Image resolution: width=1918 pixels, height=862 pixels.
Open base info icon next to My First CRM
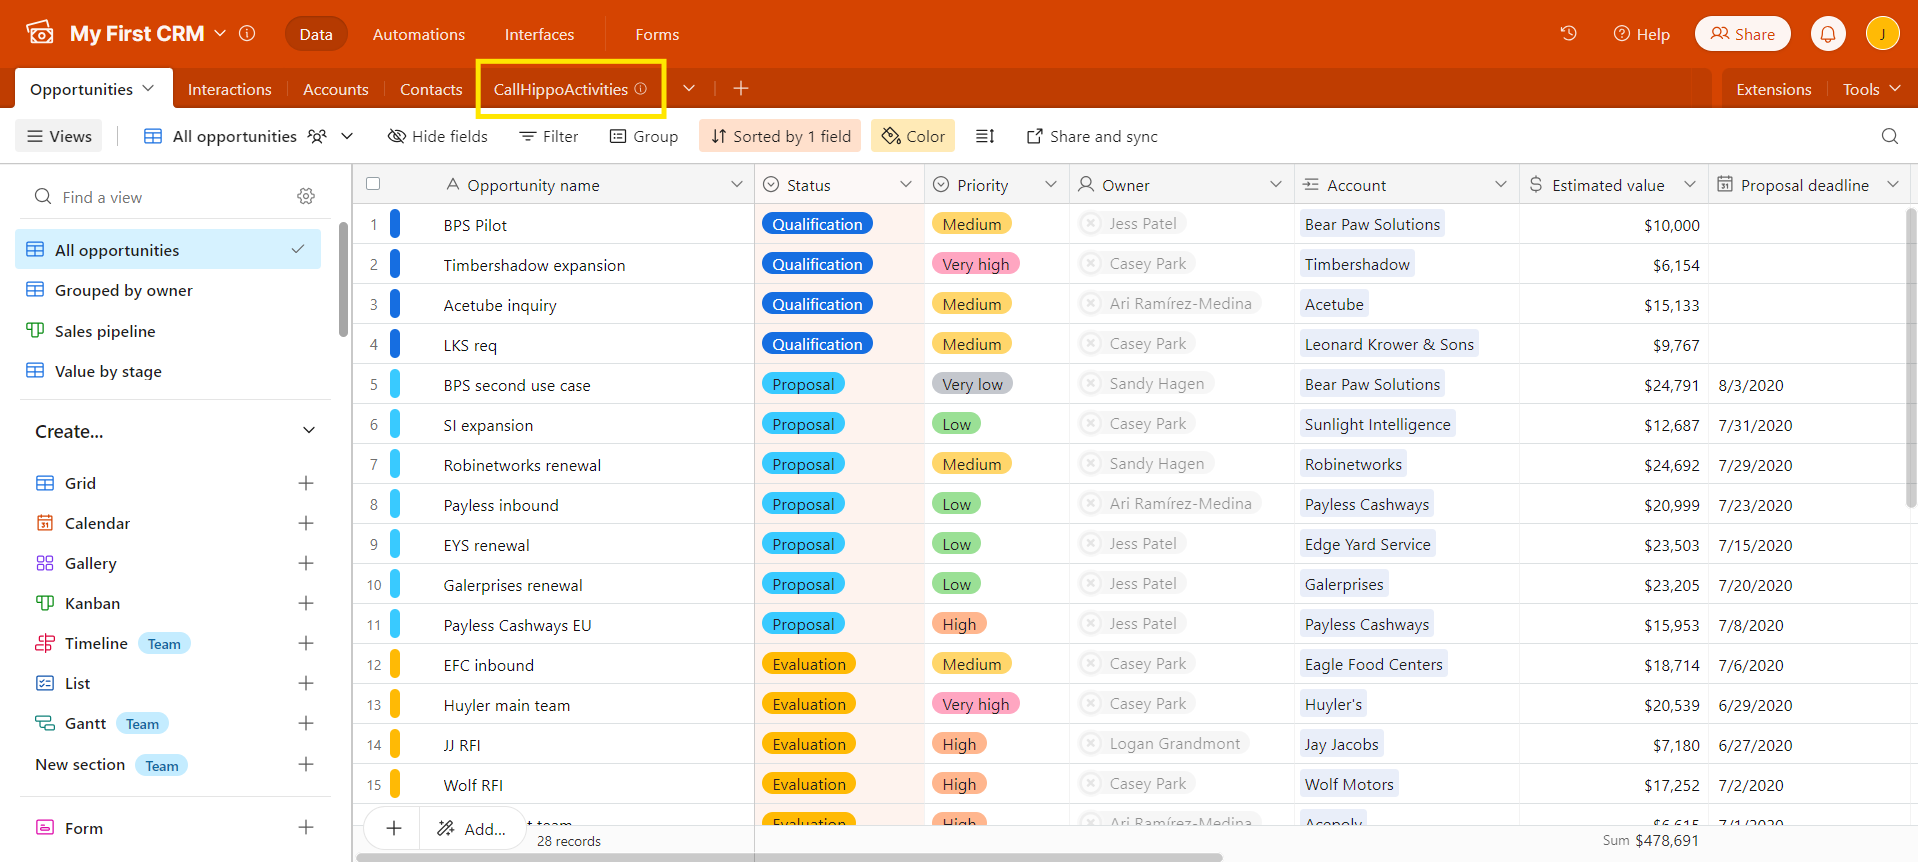247,33
